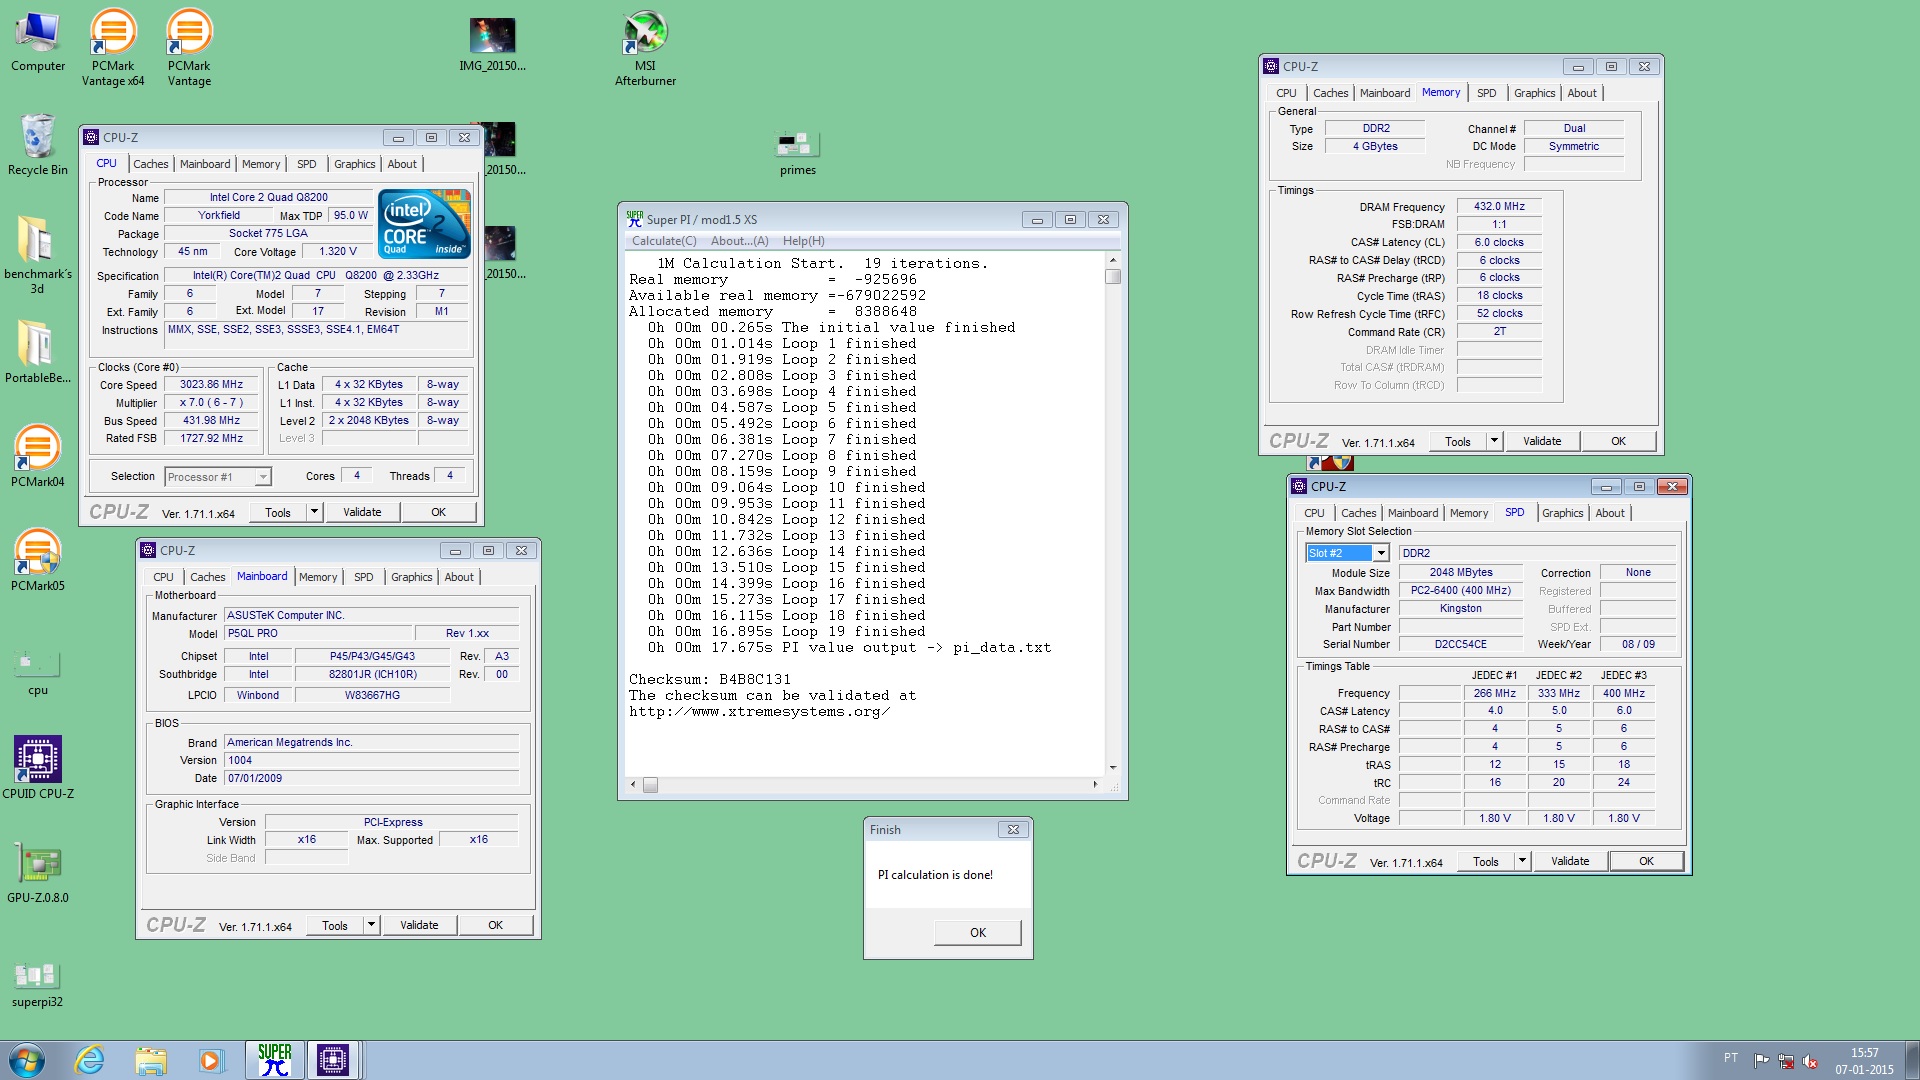Click the Kingston manufacturer field
Image resolution: width=1920 pixels, height=1080 pixels.
[x=1460, y=609]
